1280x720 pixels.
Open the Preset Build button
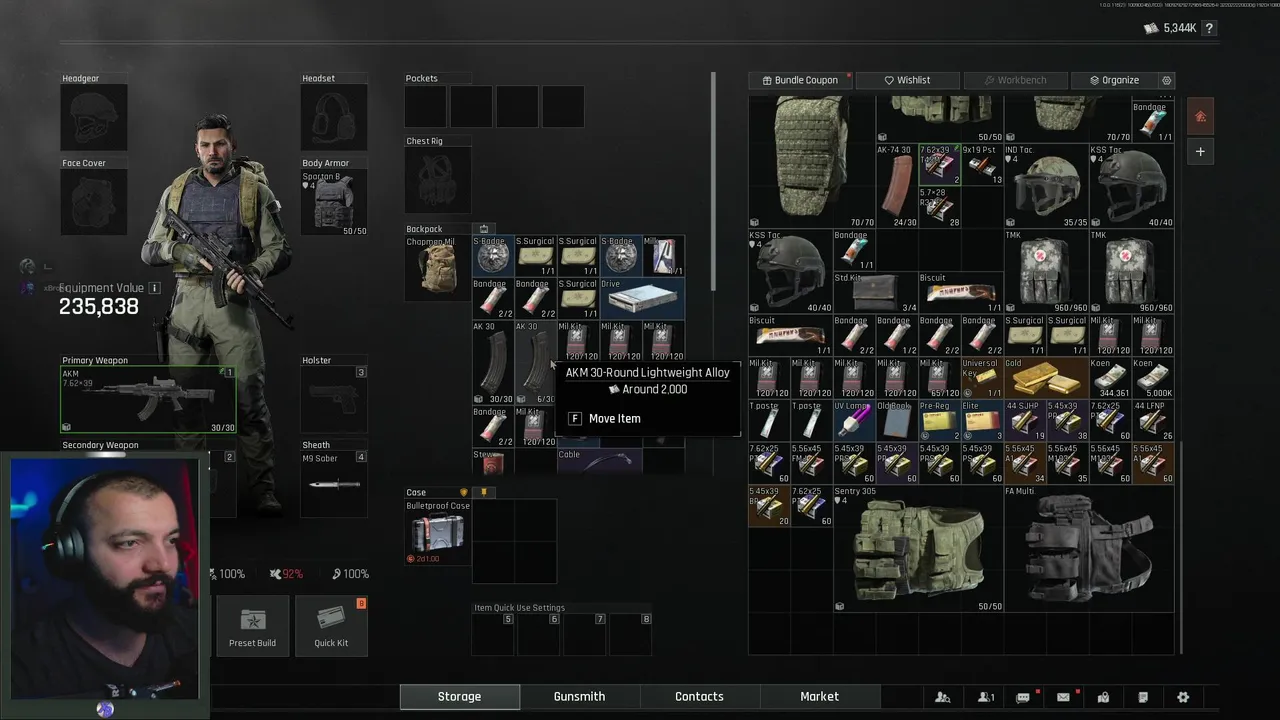coord(252,626)
